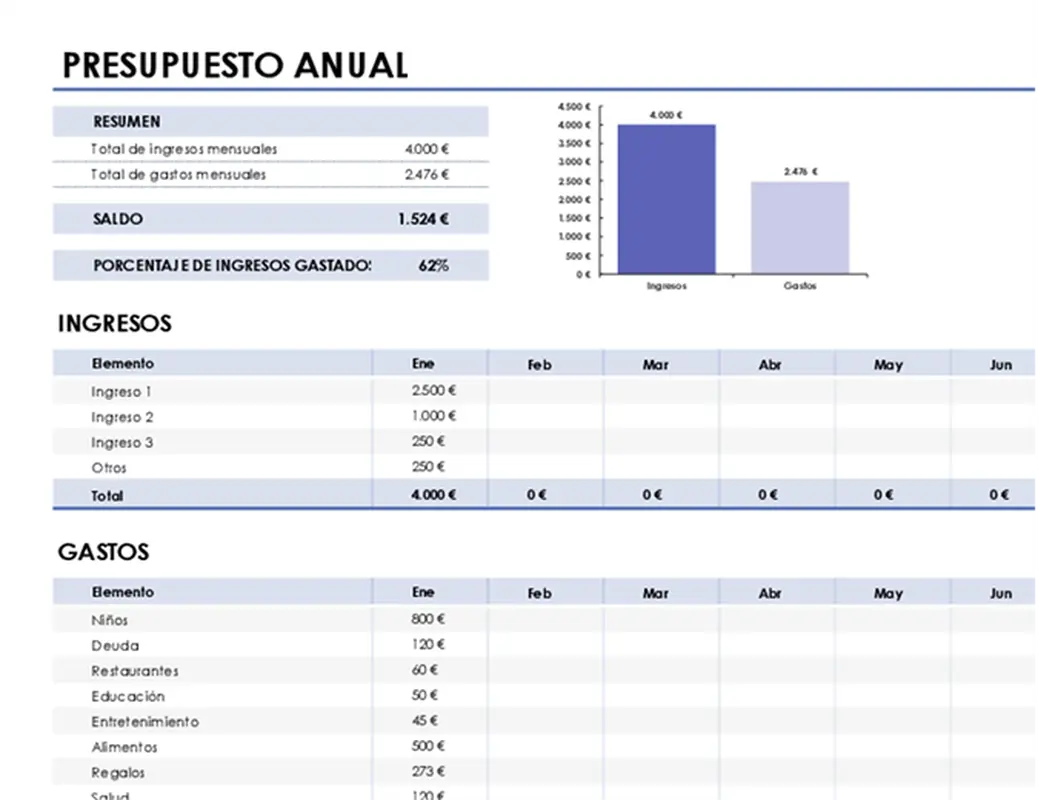This screenshot has height=800, width=1038.
Task: Select the Regalos amount 273 €
Action: [x=428, y=771]
